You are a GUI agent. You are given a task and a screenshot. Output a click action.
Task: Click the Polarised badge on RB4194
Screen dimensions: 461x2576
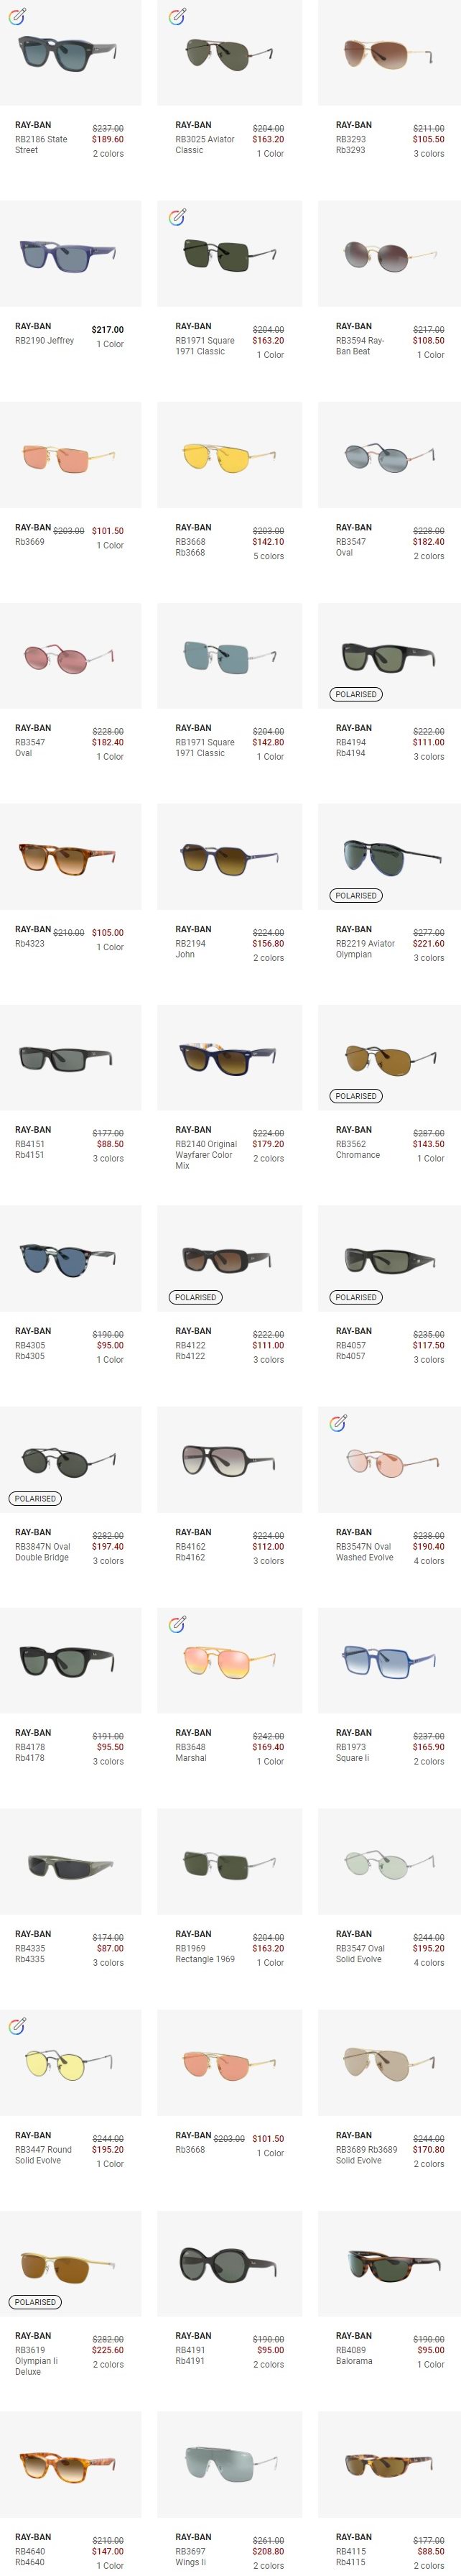coord(356,694)
